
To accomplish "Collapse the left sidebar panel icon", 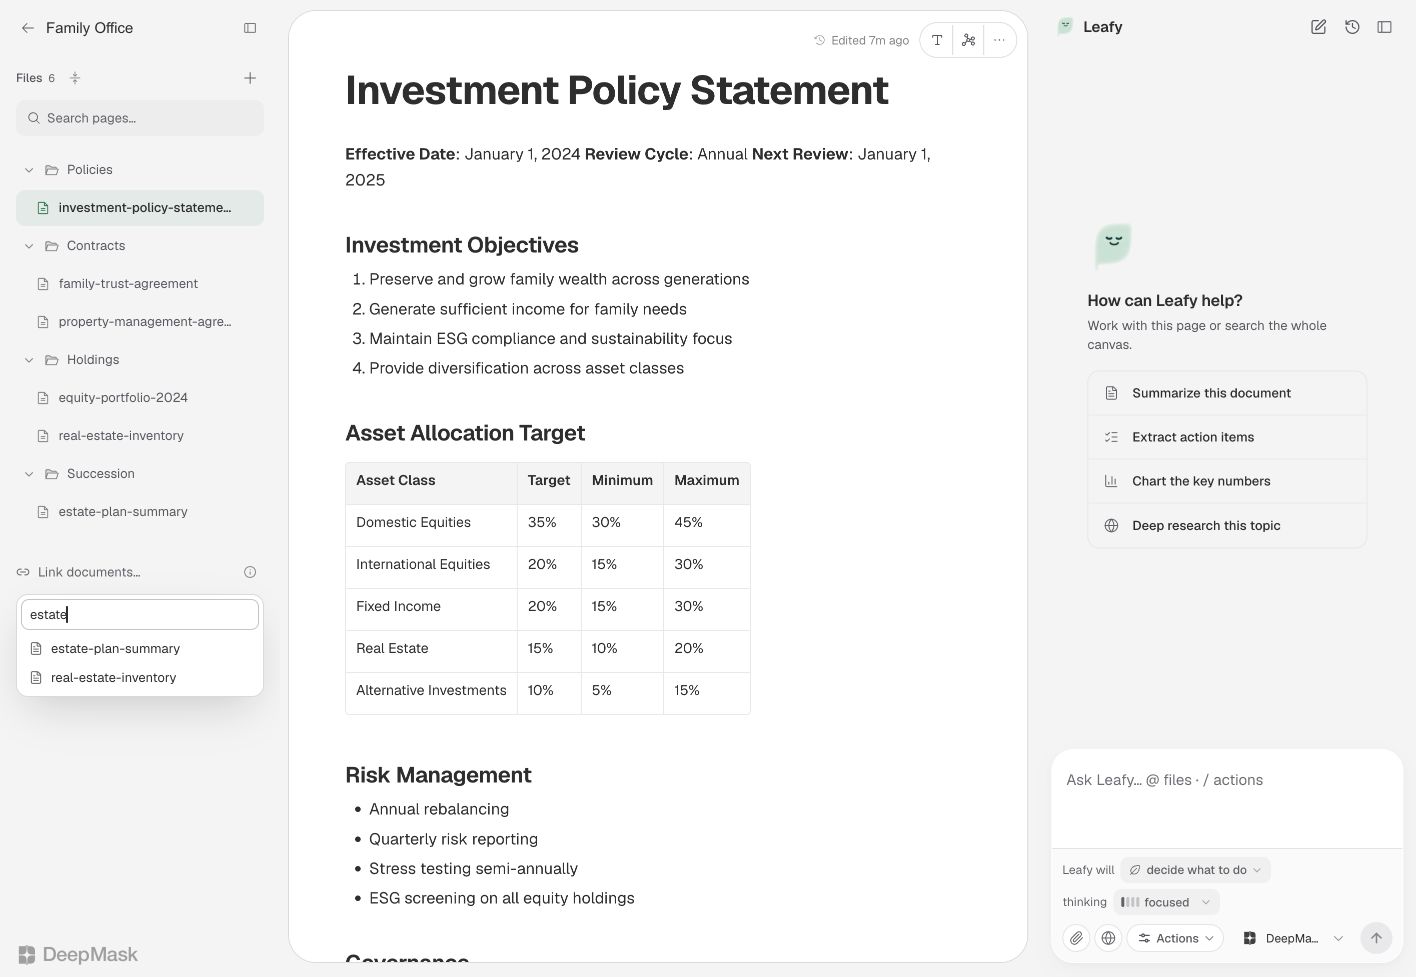I will tap(250, 28).
